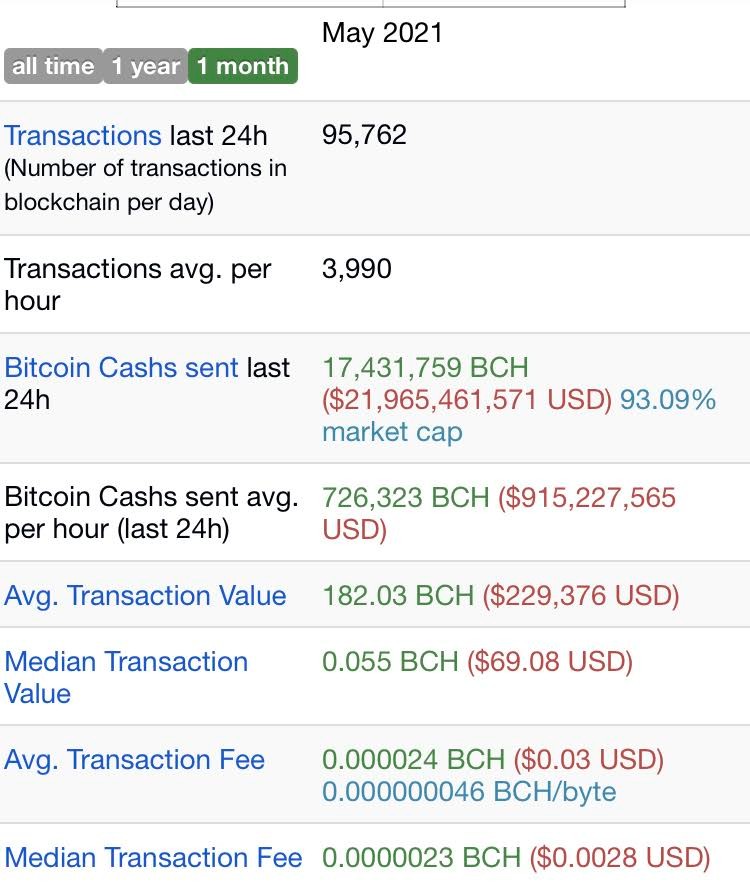This screenshot has height=884, width=750.
Task: Open the Median Transaction Fee link
Action: [153, 858]
